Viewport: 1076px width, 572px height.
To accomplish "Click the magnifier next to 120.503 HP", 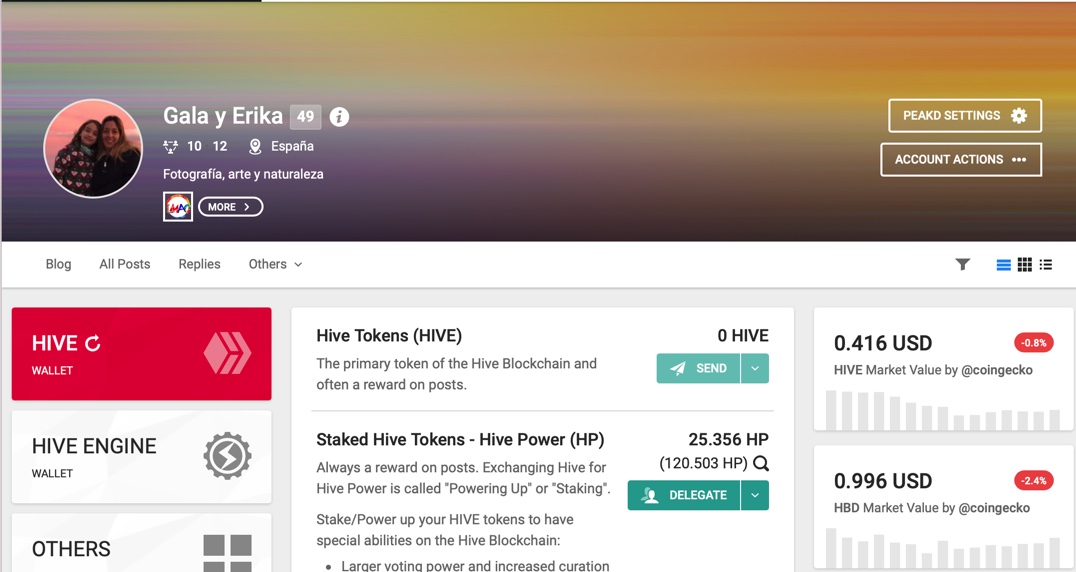I will point(760,464).
